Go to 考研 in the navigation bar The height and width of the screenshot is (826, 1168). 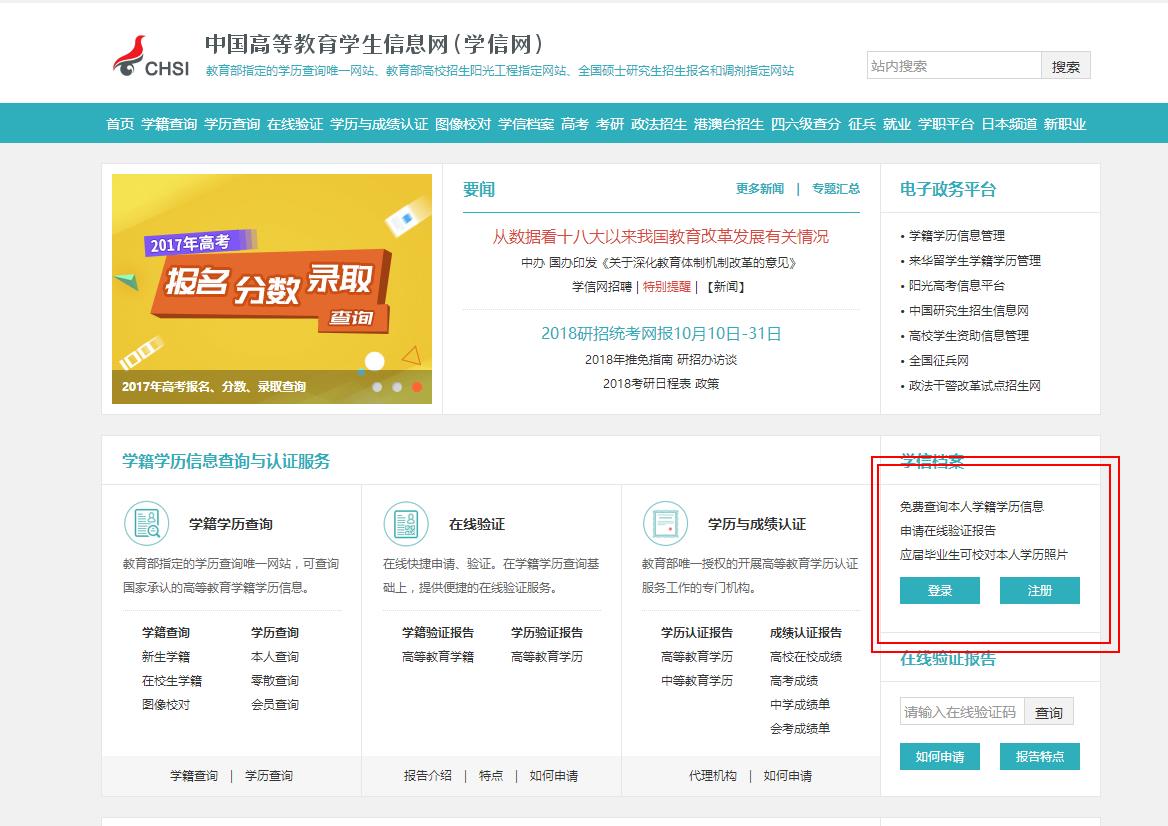tap(610, 124)
